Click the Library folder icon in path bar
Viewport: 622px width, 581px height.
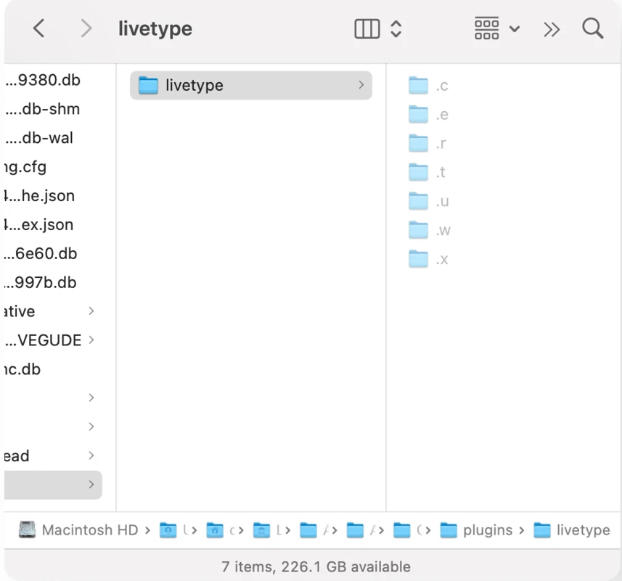point(262,531)
